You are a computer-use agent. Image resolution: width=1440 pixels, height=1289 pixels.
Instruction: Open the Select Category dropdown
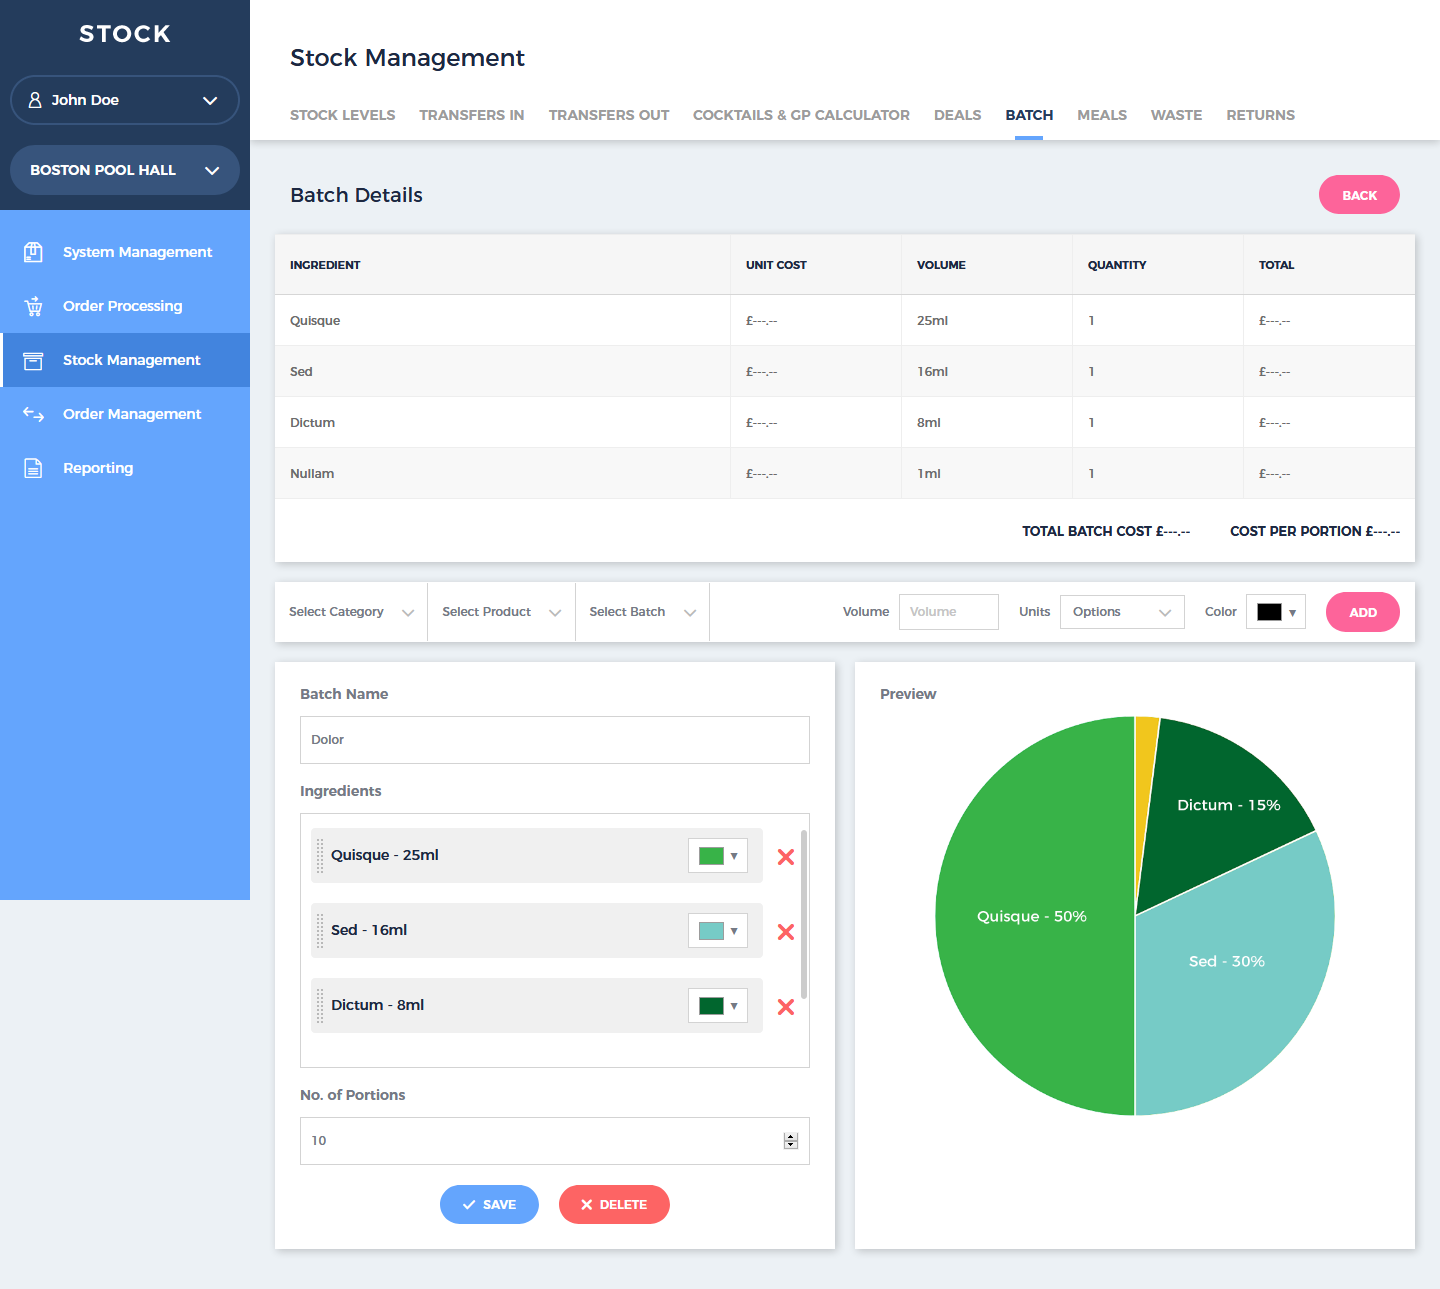click(x=350, y=612)
